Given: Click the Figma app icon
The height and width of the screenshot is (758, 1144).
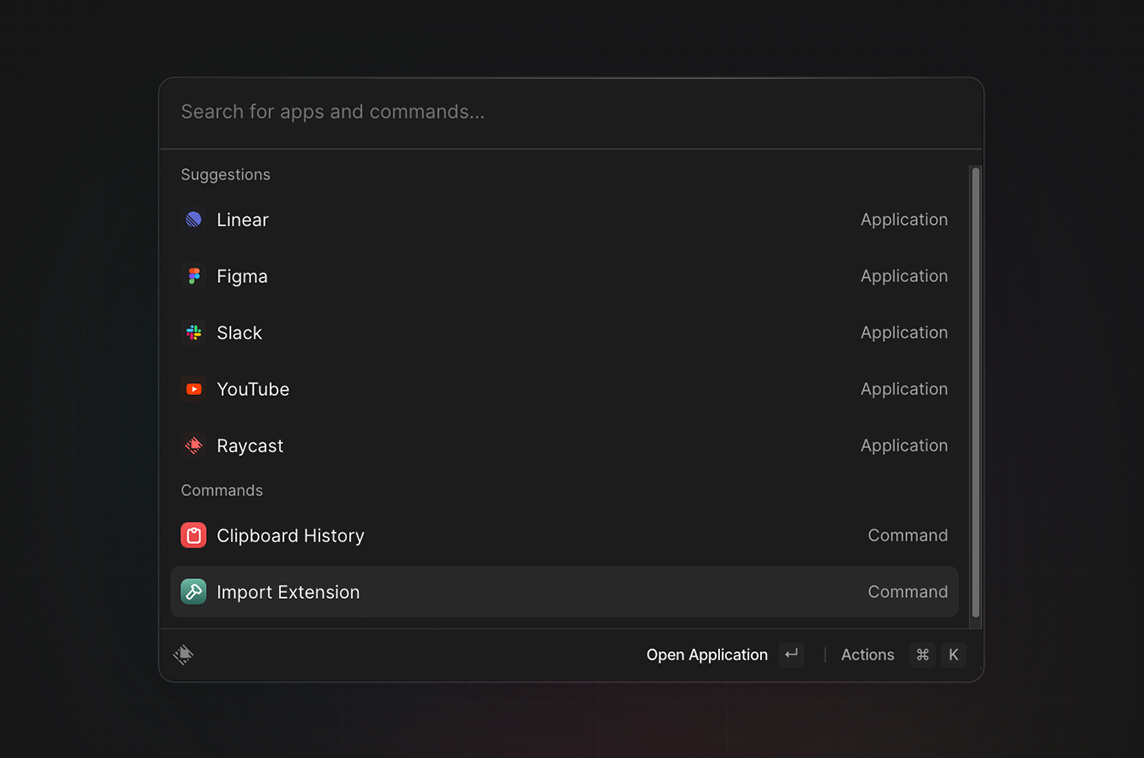Looking at the screenshot, I should coord(193,276).
